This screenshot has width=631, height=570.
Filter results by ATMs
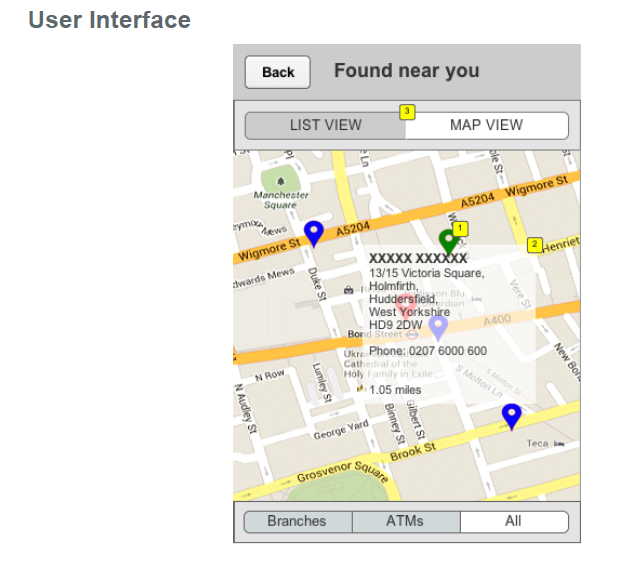click(x=406, y=521)
